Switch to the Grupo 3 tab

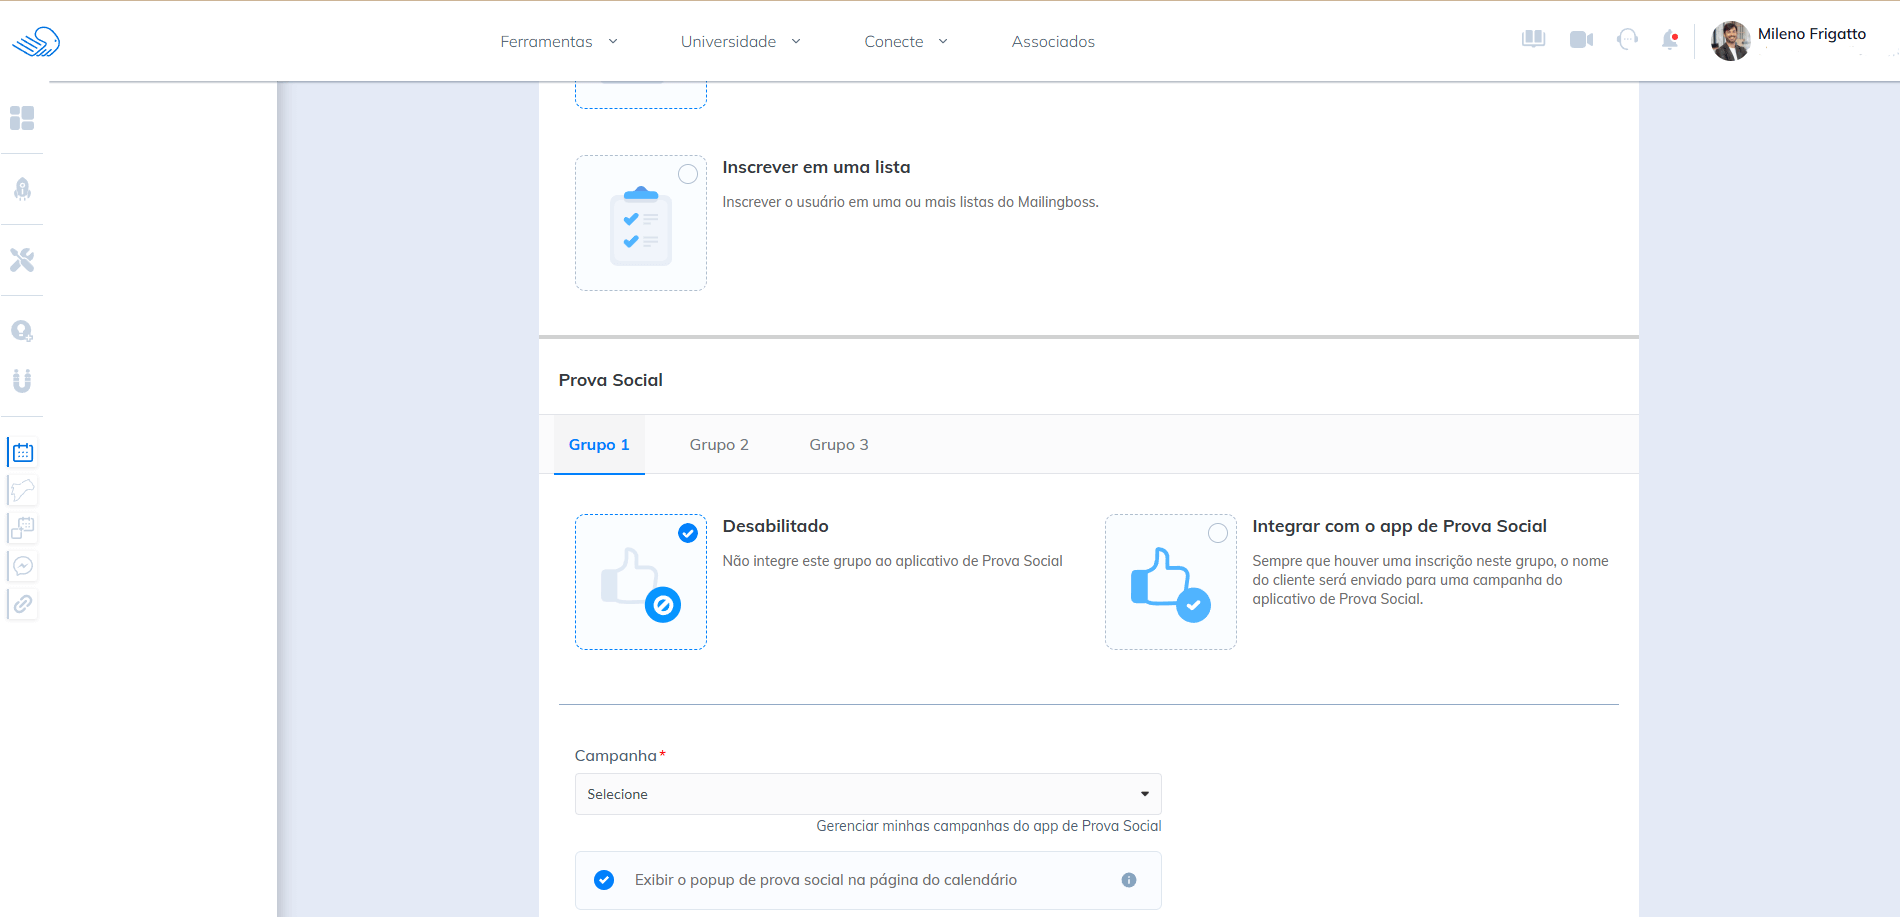click(x=838, y=445)
